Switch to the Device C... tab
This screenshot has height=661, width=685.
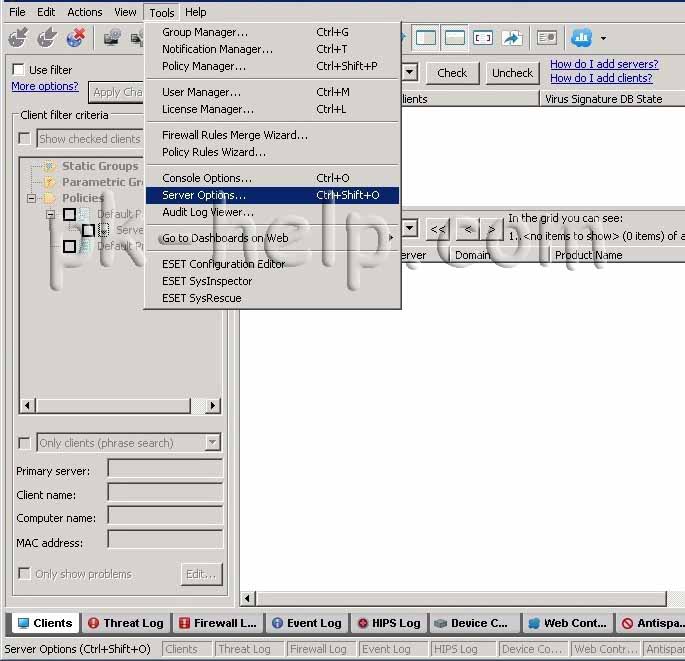click(x=474, y=623)
